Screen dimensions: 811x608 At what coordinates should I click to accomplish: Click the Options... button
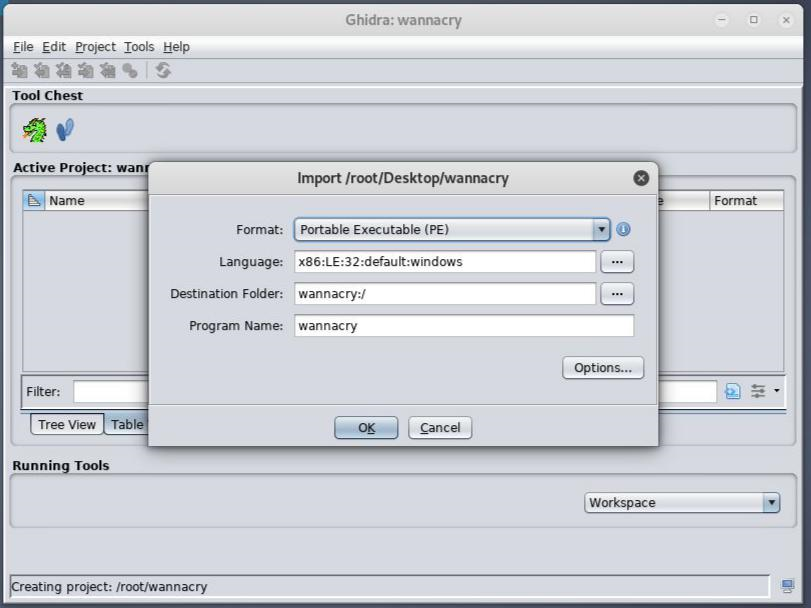click(x=602, y=367)
